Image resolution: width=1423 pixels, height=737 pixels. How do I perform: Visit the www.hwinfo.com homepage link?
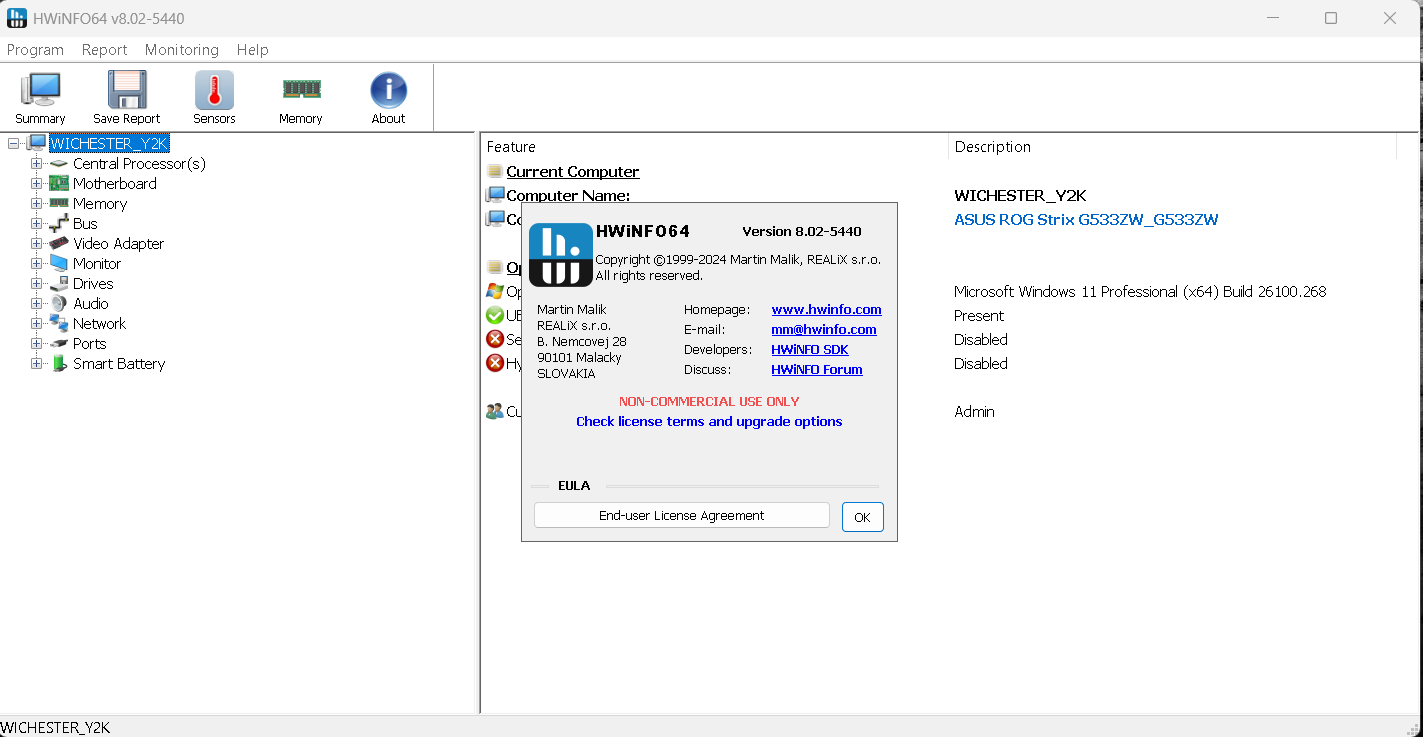coord(826,310)
